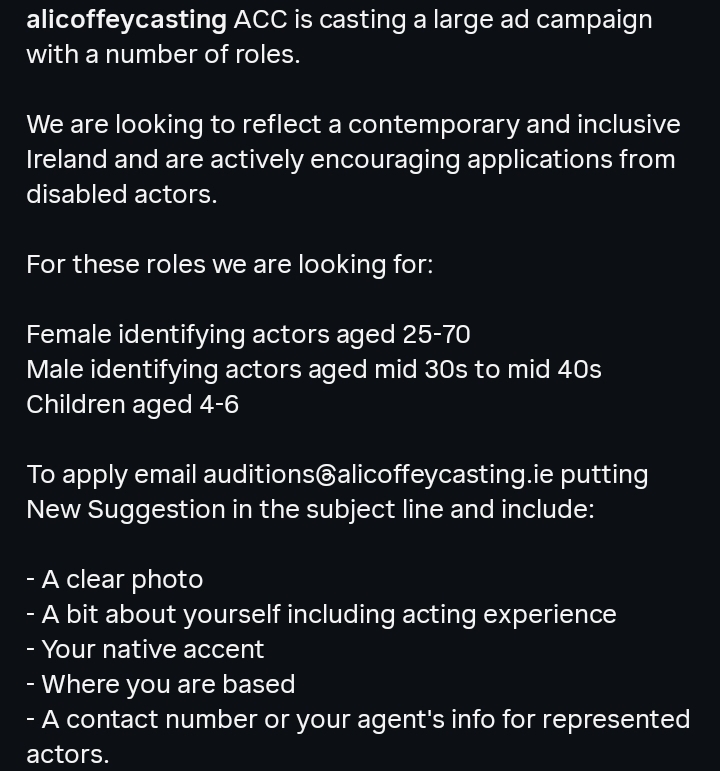The height and width of the screenshot is (771, 720).
Task: Click the '- Where you are based' list item
Action: click(161, 684)
